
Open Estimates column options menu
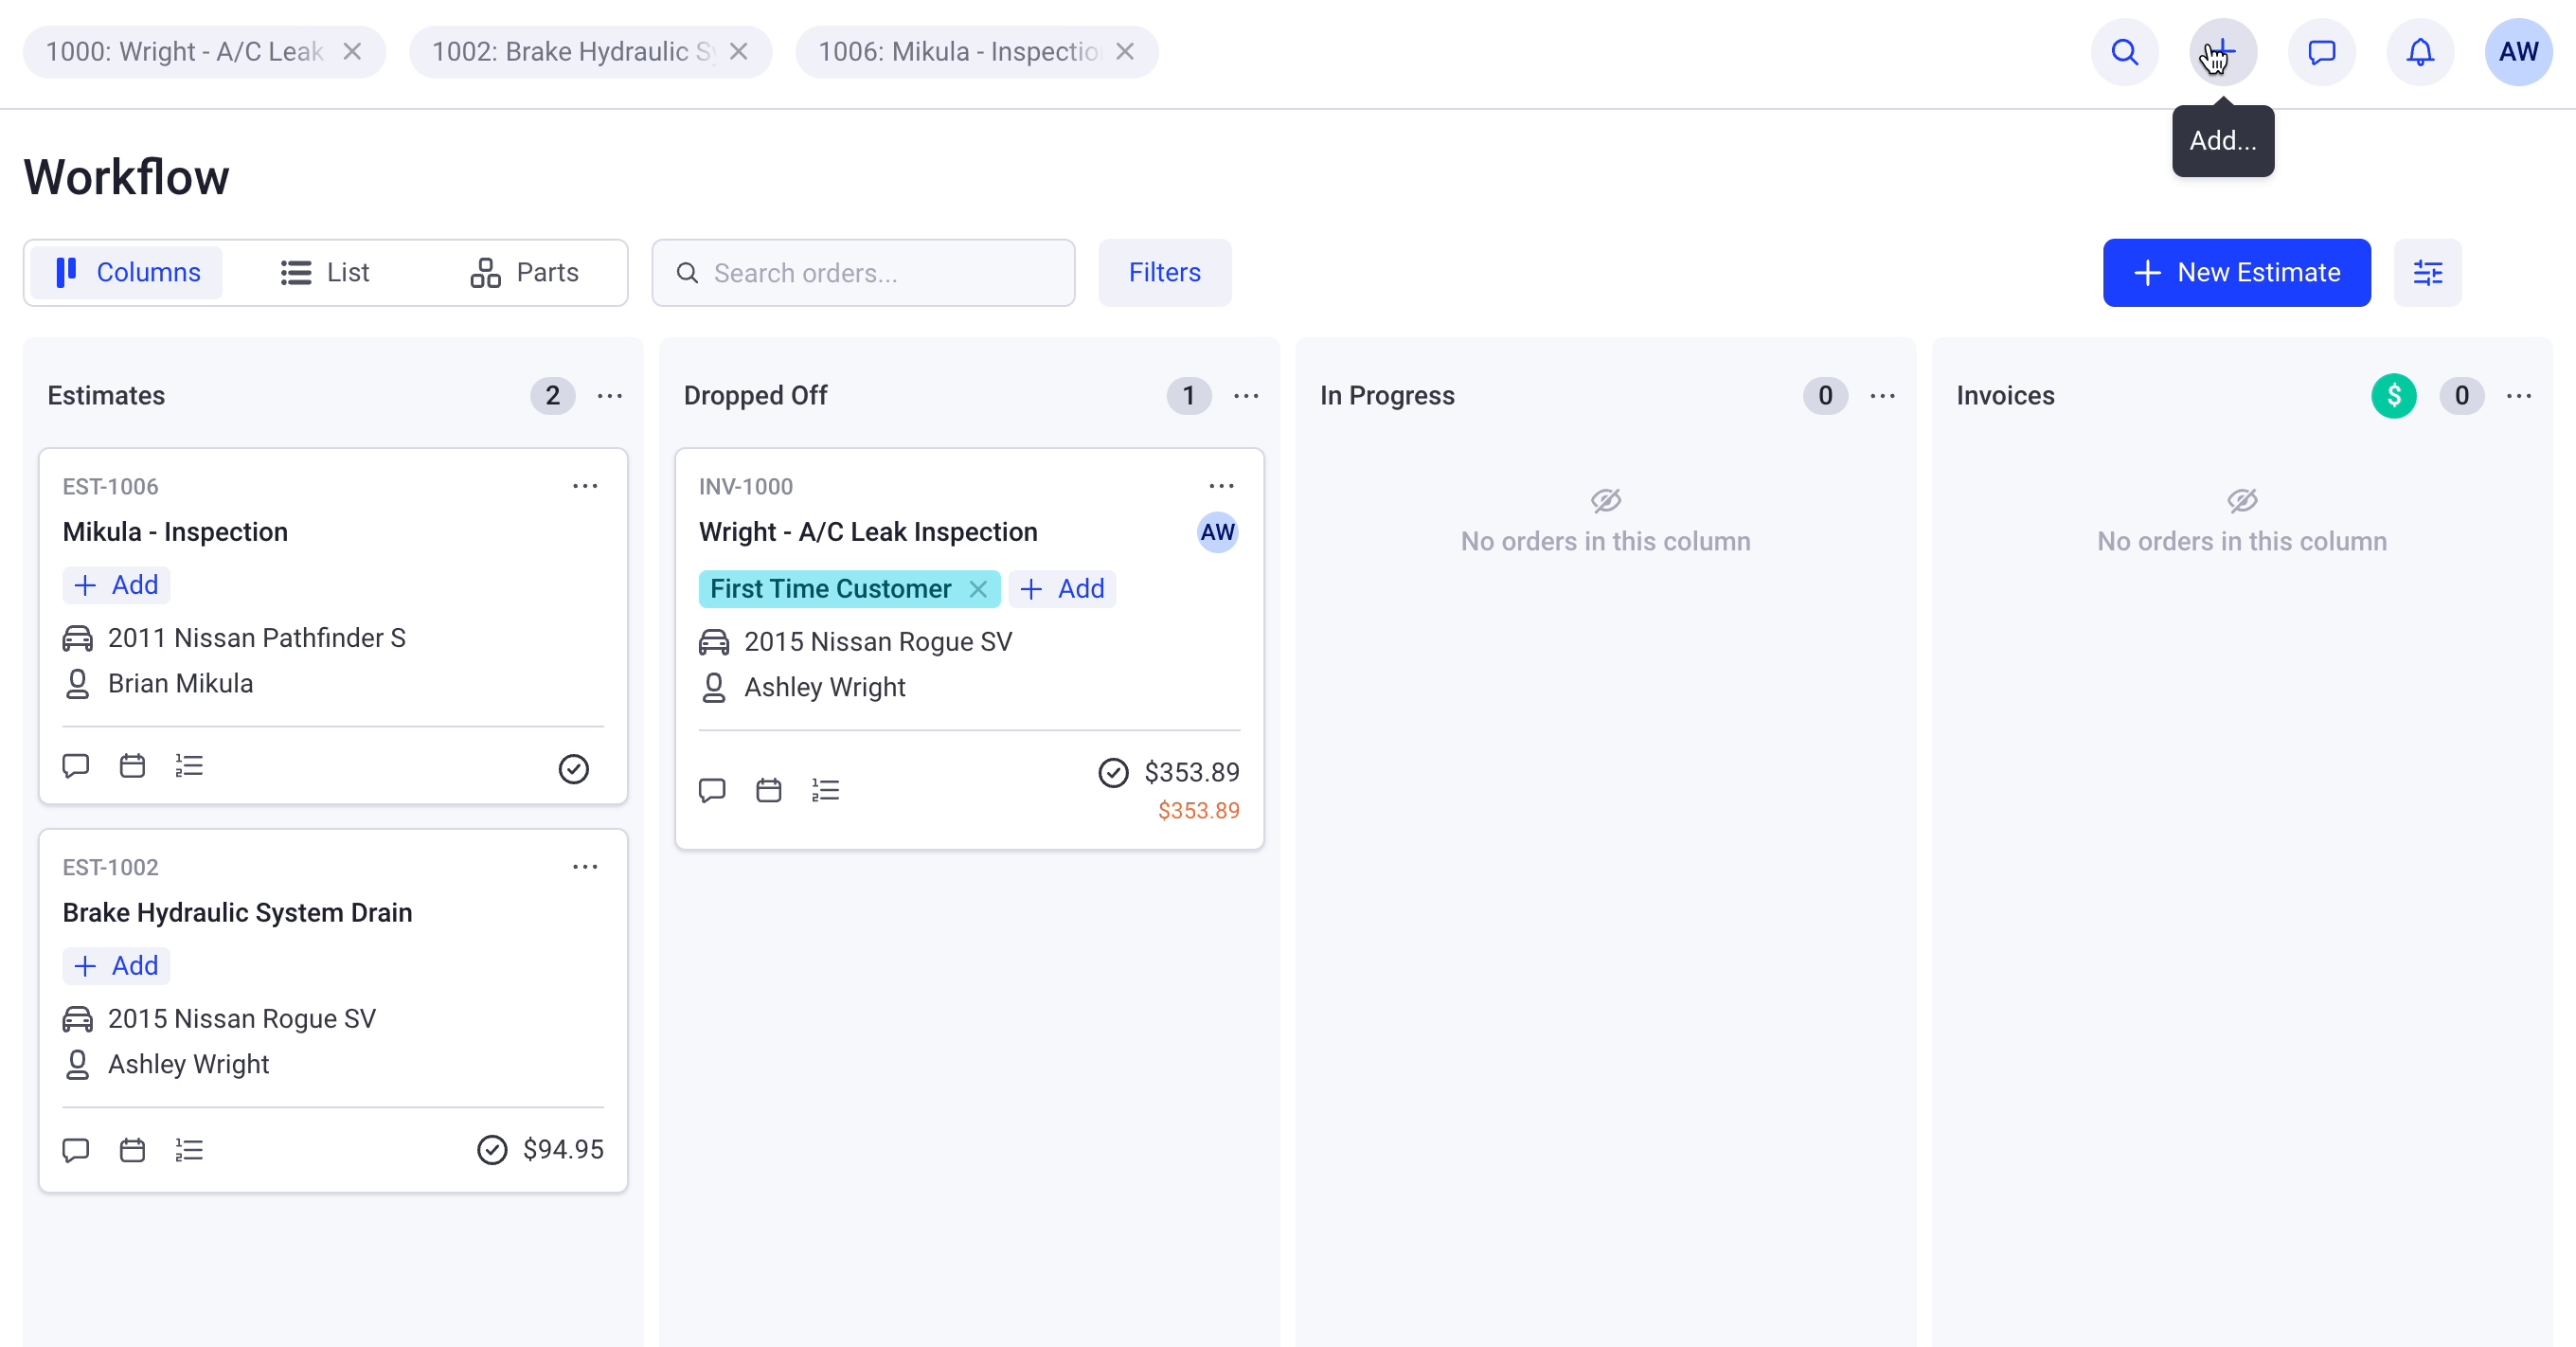click(x=610, y=396)
